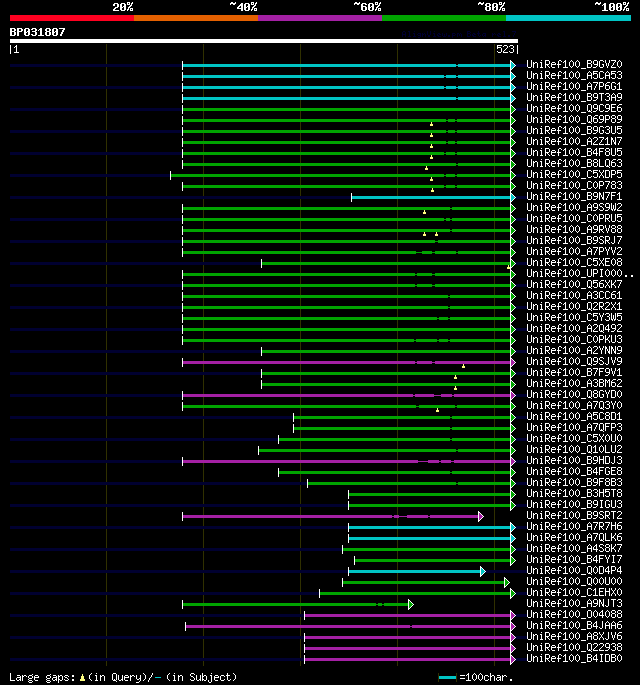
Task: Open the UniRef100_Q10LU2 entry
Action: click(574, 450)
